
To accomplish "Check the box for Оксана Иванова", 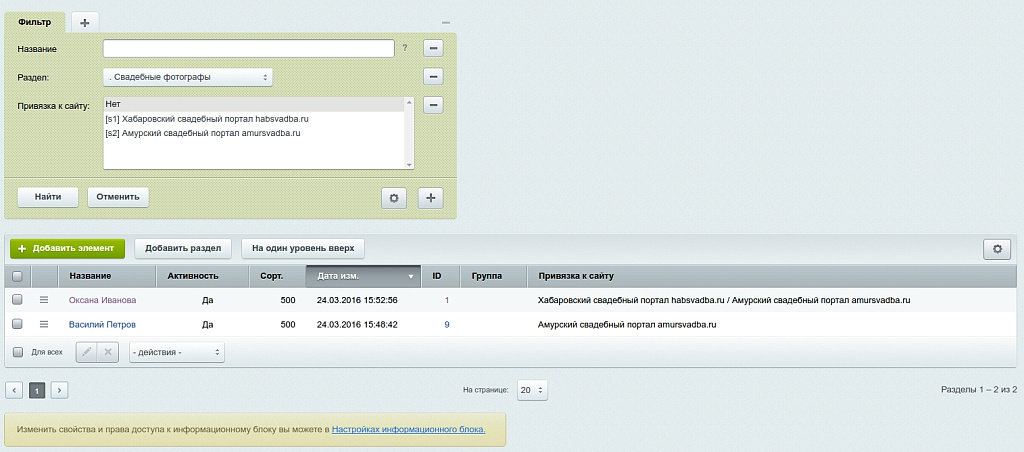I will [x=18, y=300].
